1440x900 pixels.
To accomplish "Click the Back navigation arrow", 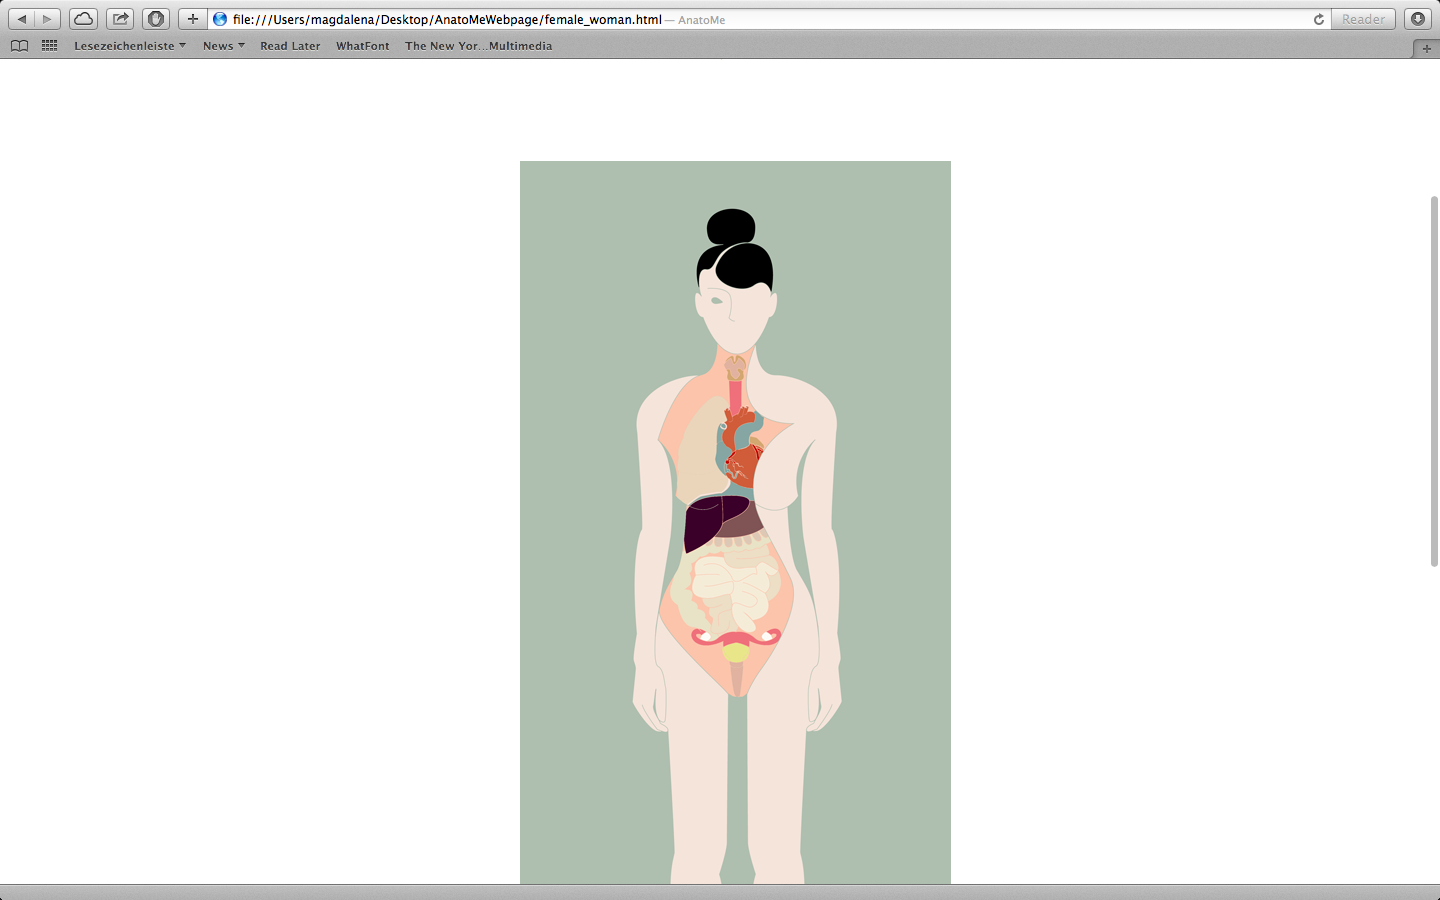I will pos(22,19).
